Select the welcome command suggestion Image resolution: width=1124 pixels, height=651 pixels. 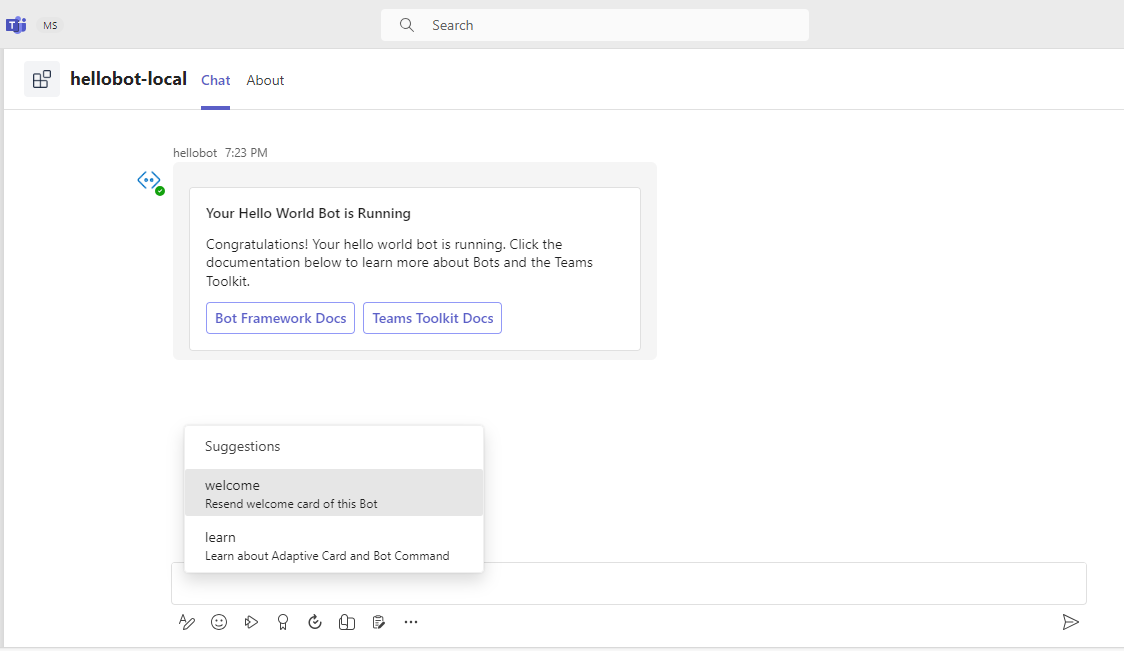(x=333, y=493)
